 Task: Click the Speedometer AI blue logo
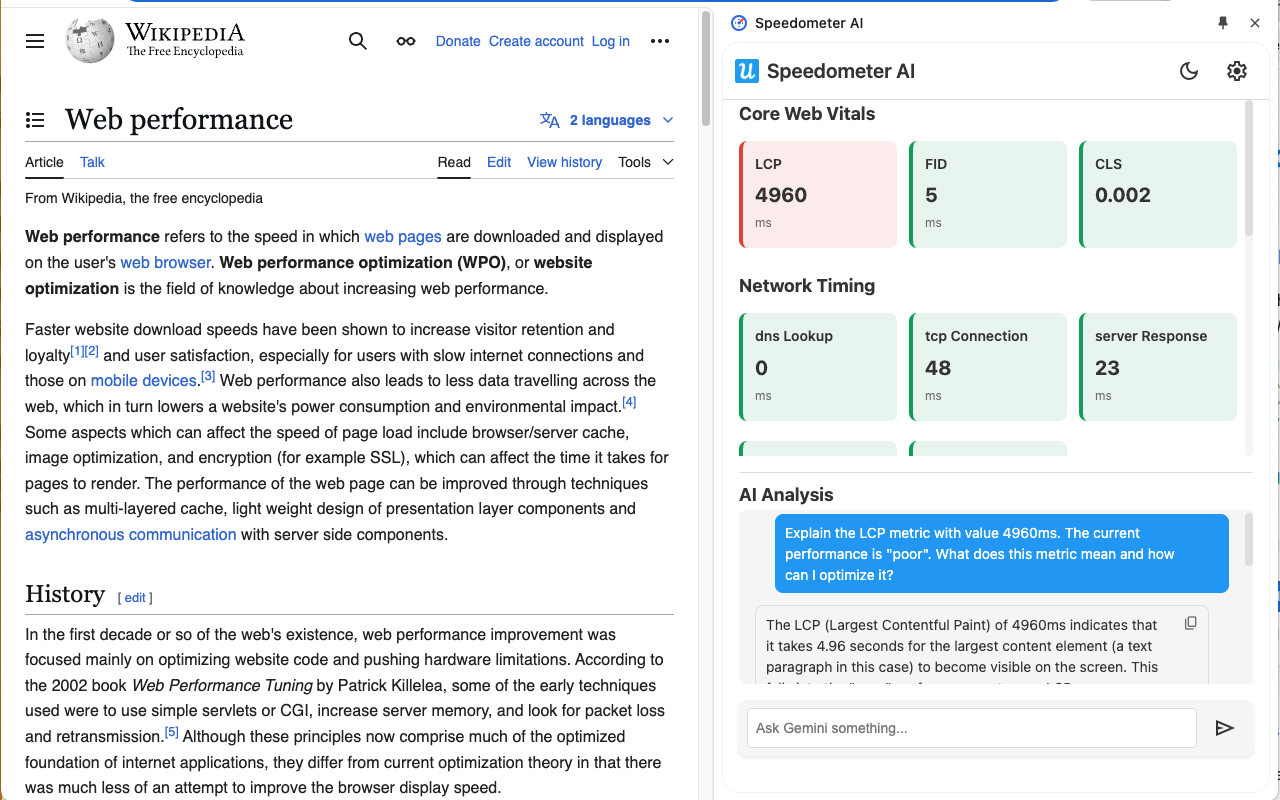[747, 71]
